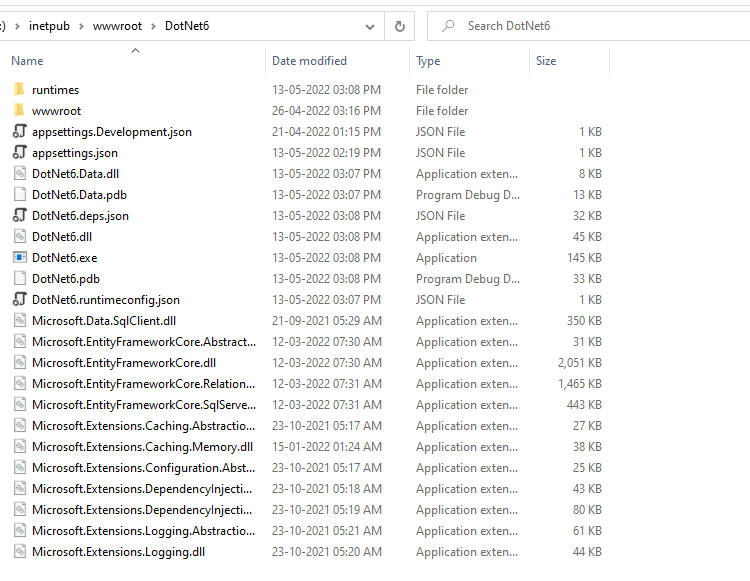Select the runtimes folder name
The image size is (750, 581).
click(55, 90)
